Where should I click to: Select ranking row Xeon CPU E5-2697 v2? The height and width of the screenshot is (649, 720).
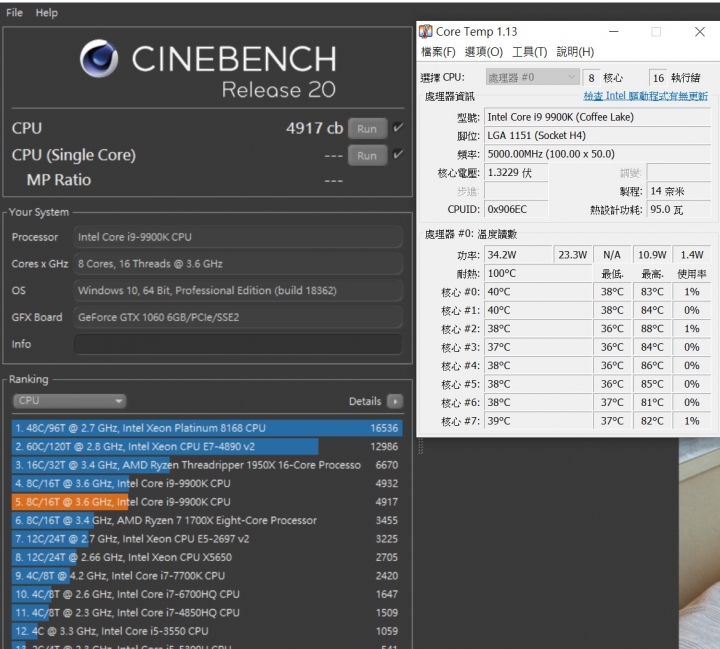coord(207,539)
